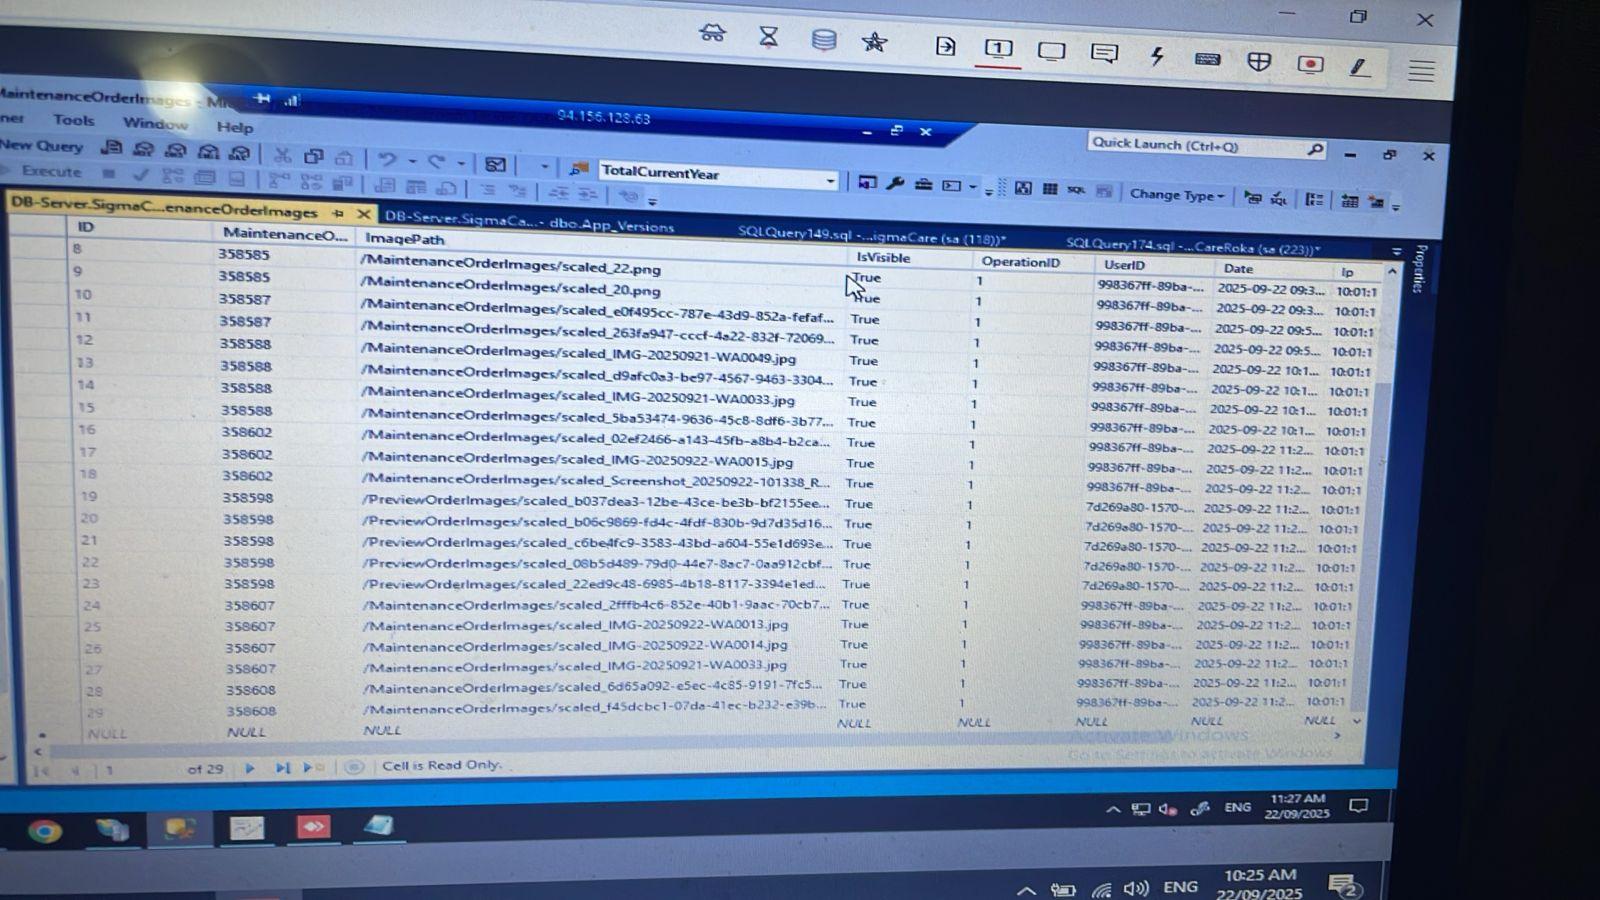
Task: Select the whiteboard pen icon
Action: [x=1358, y=67]
